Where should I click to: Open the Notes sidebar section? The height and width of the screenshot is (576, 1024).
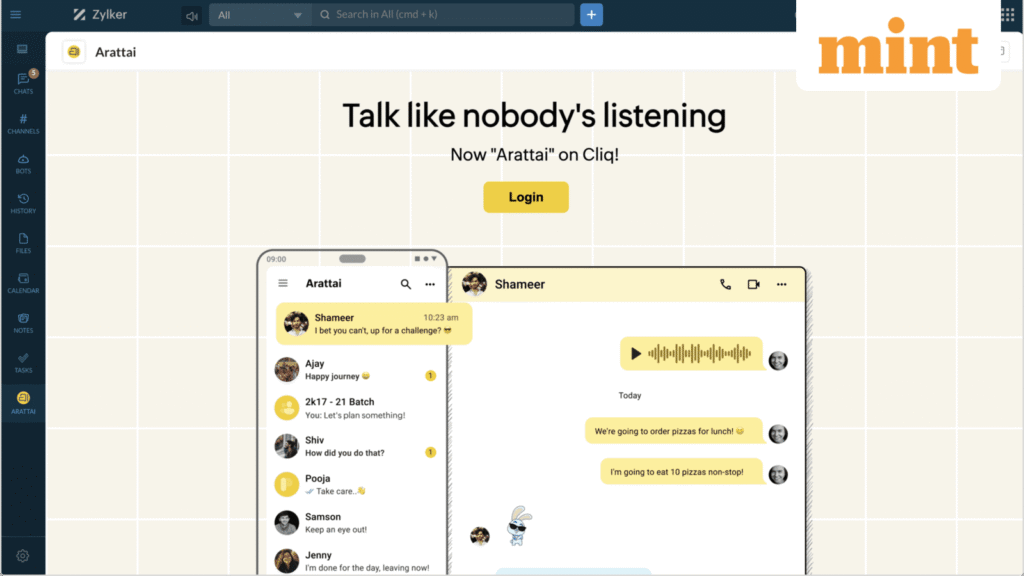pyautogui.click(x=24, y=323)
